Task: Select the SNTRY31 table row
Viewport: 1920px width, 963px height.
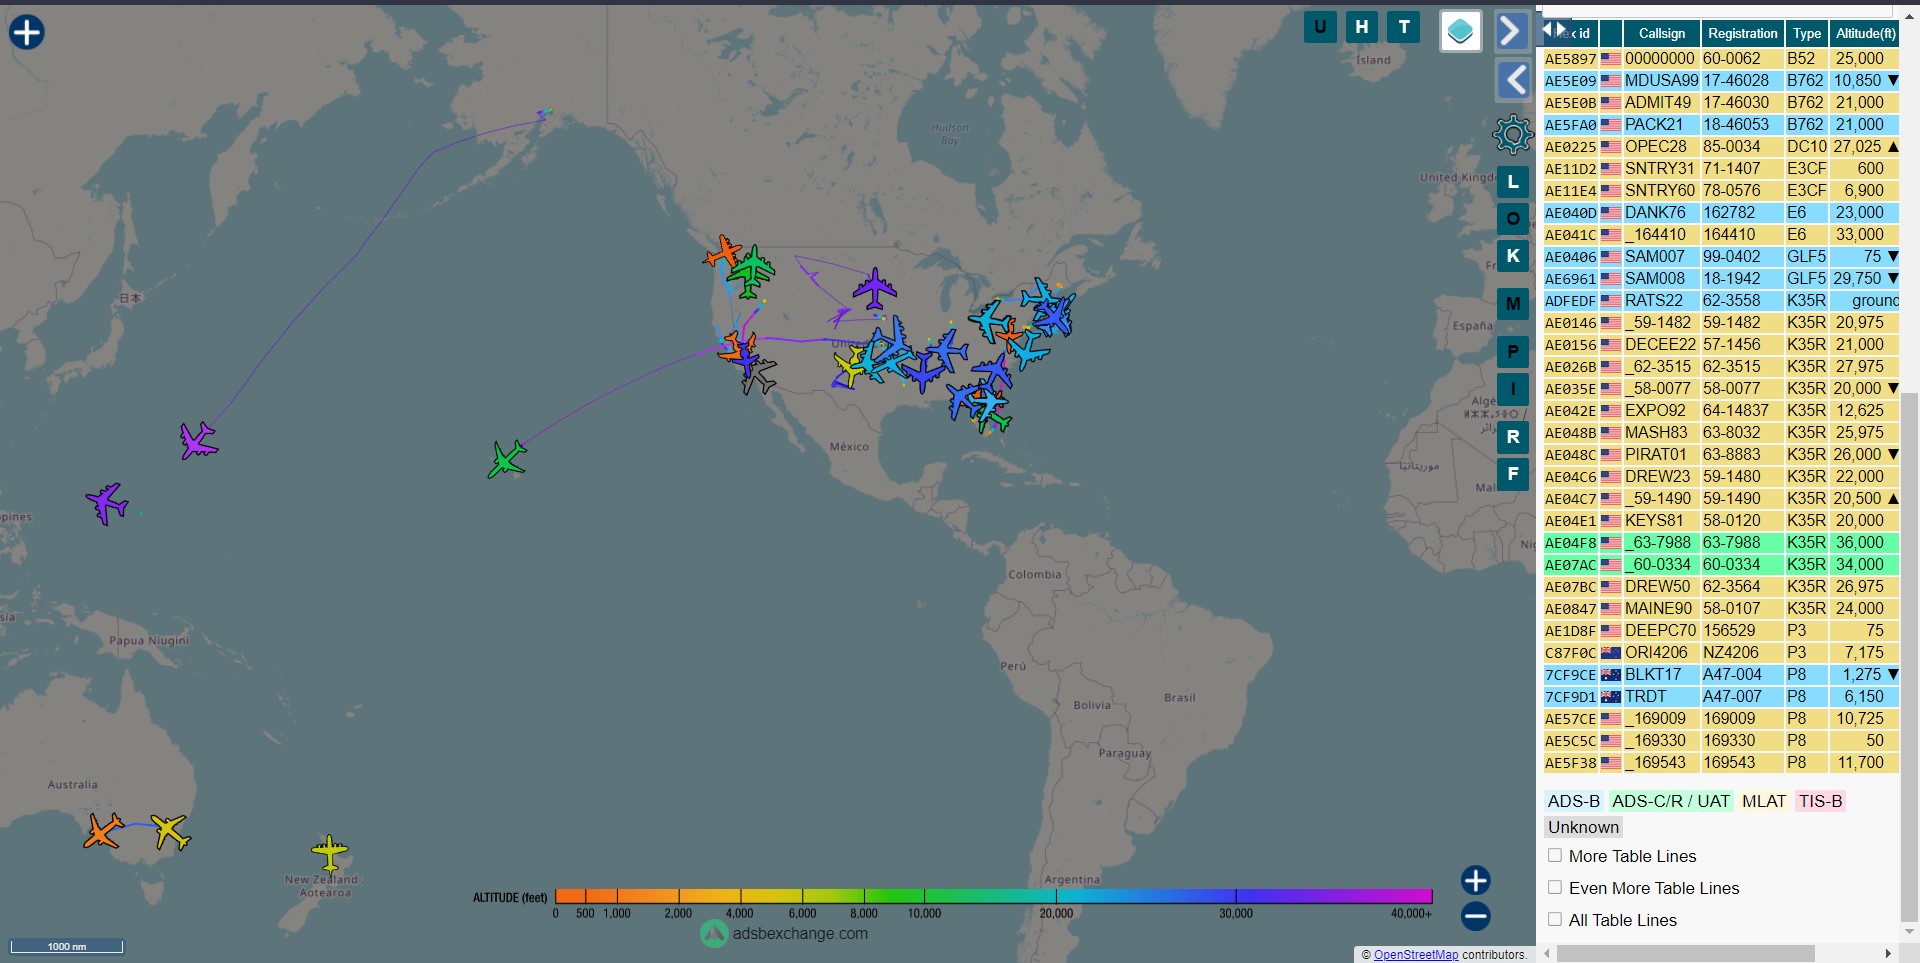Action: click(1721, 168)
